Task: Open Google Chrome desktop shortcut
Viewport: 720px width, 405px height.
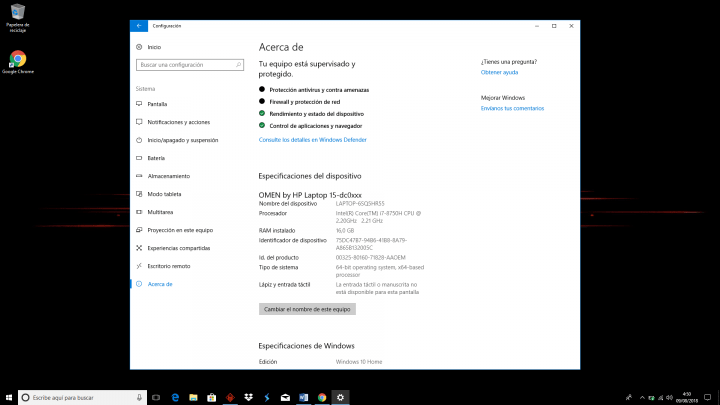Action: (17, 62)
